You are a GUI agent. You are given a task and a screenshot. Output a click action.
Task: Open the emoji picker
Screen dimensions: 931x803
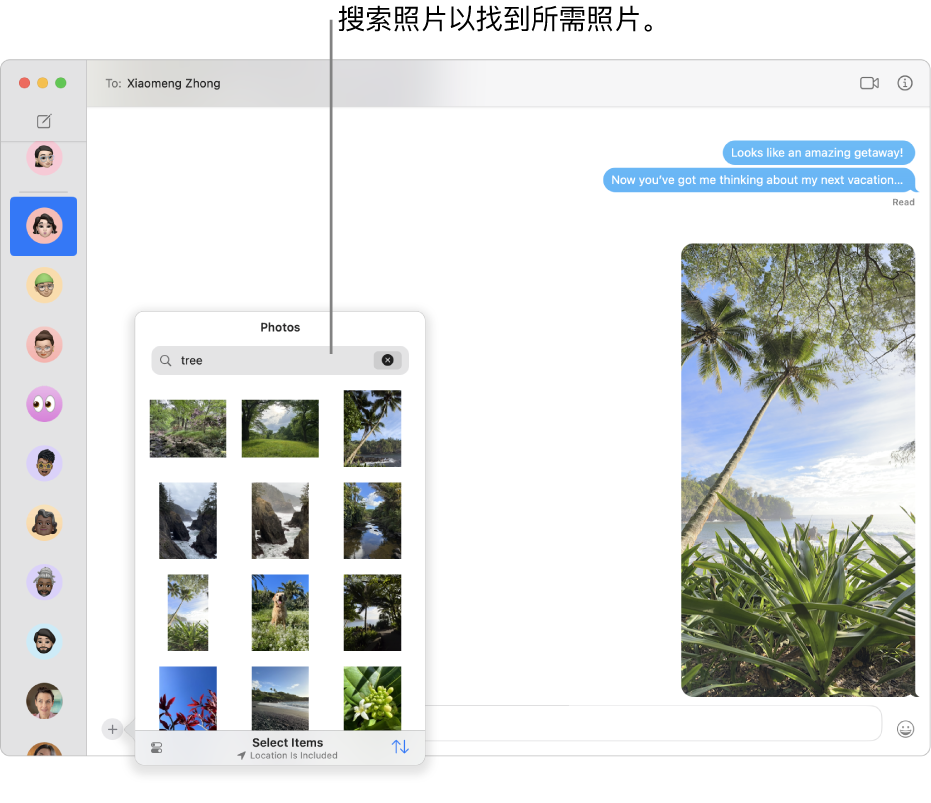click(905, 729)
